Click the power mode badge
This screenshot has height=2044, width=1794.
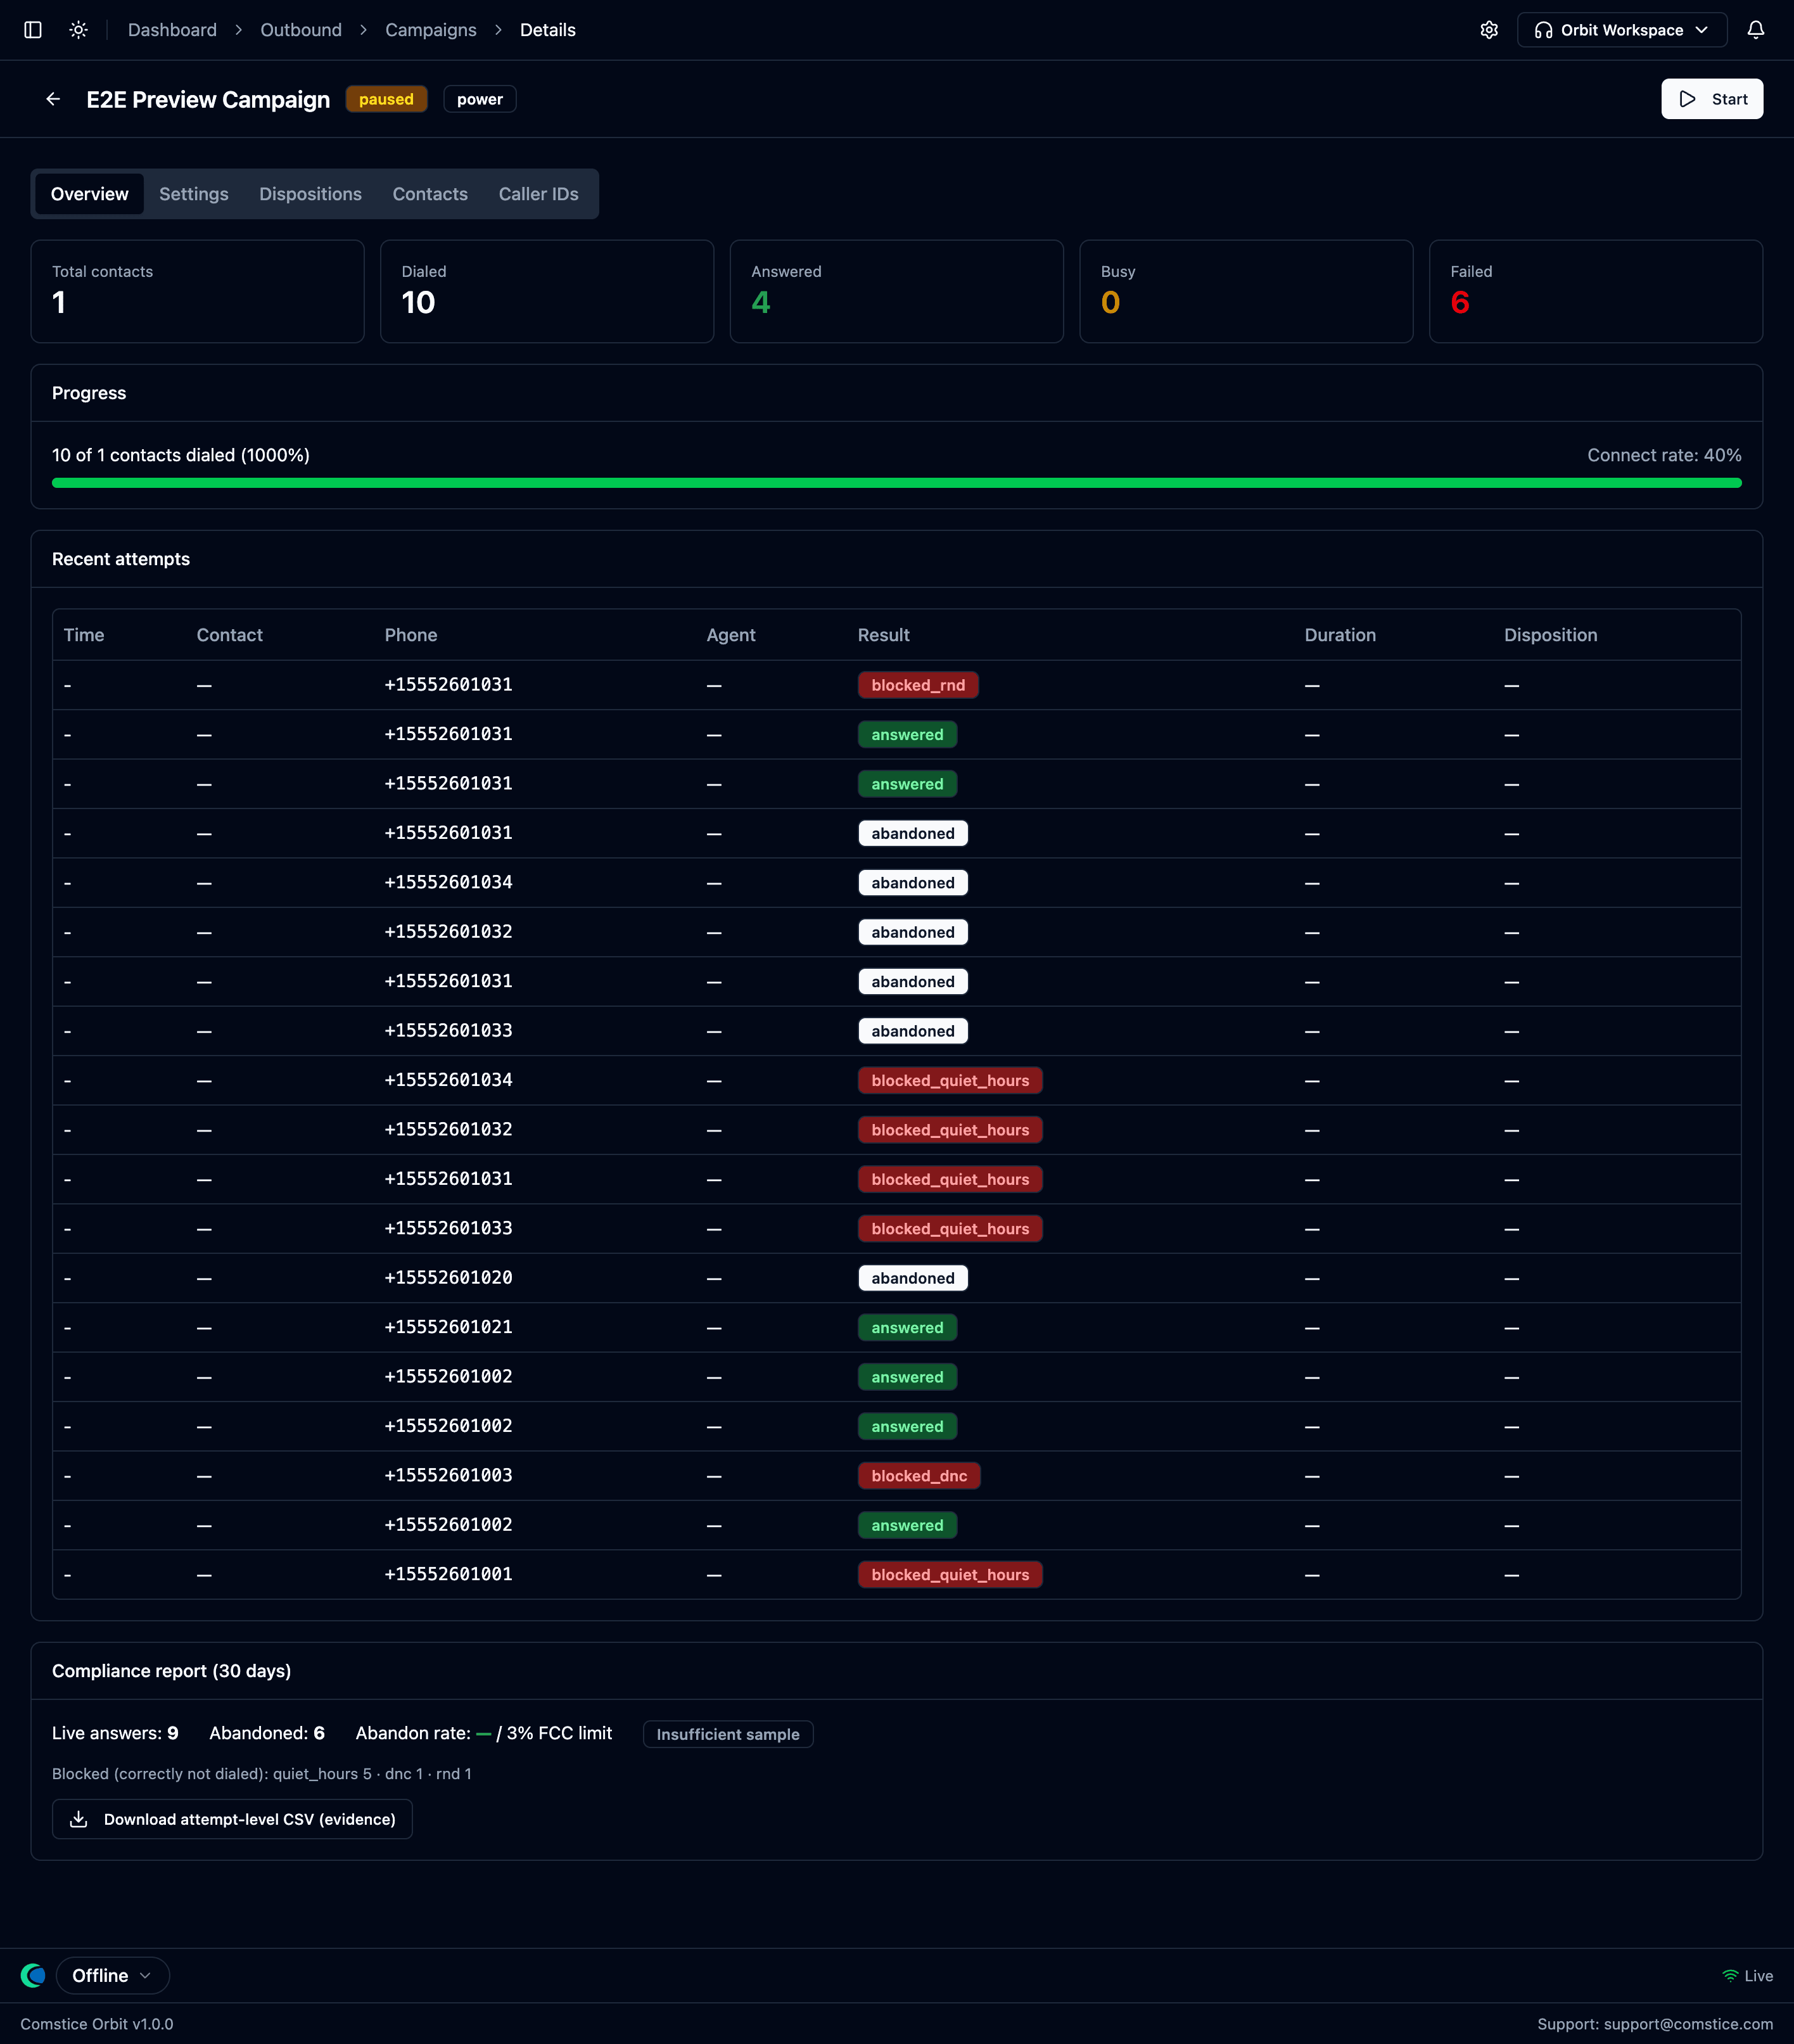[x=480, y=99]
